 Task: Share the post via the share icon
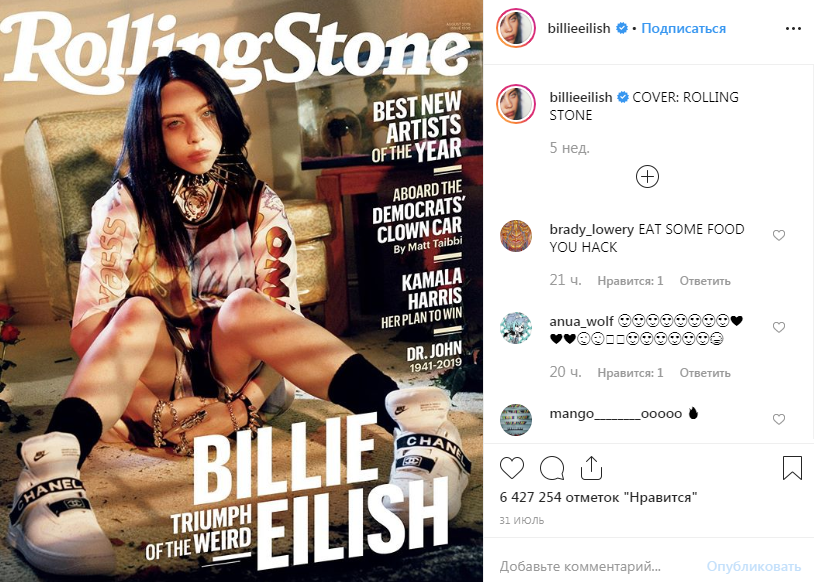591,468
